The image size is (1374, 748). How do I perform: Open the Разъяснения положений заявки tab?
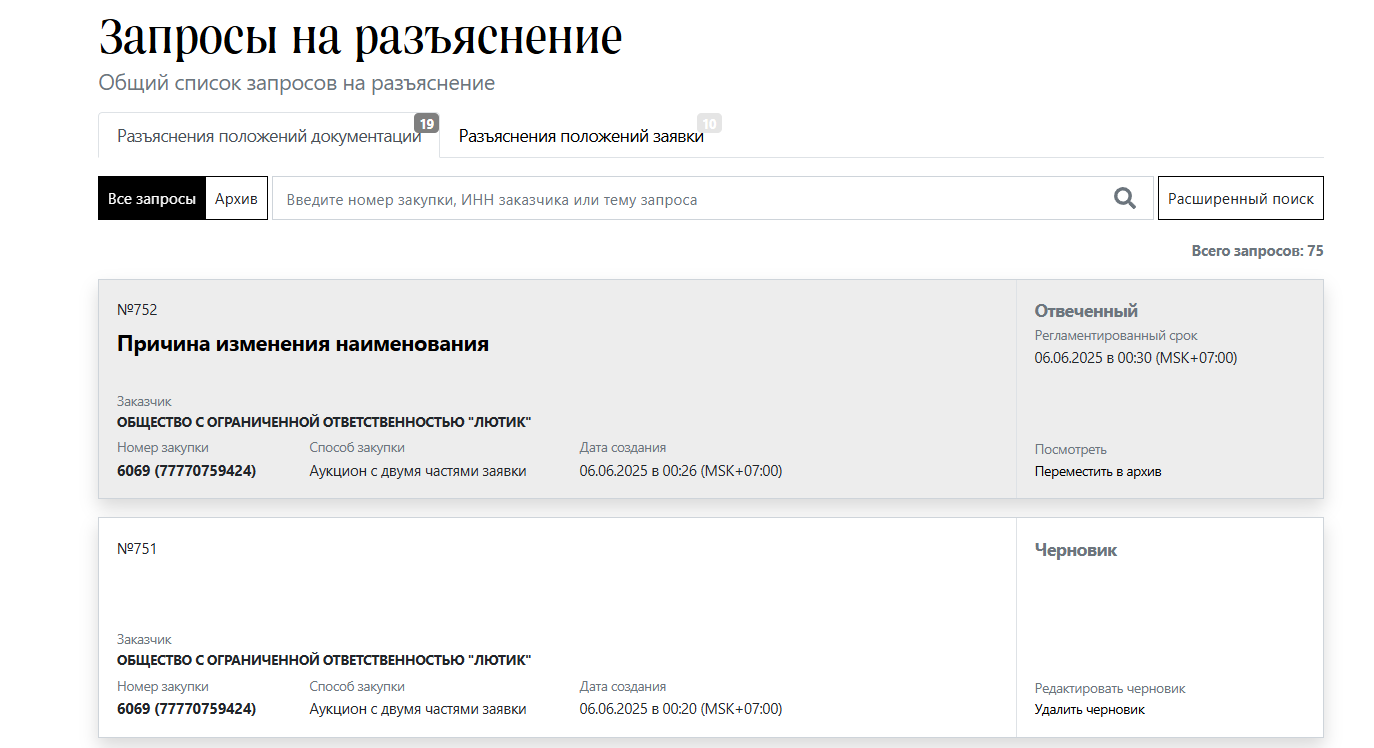point(581,137)
